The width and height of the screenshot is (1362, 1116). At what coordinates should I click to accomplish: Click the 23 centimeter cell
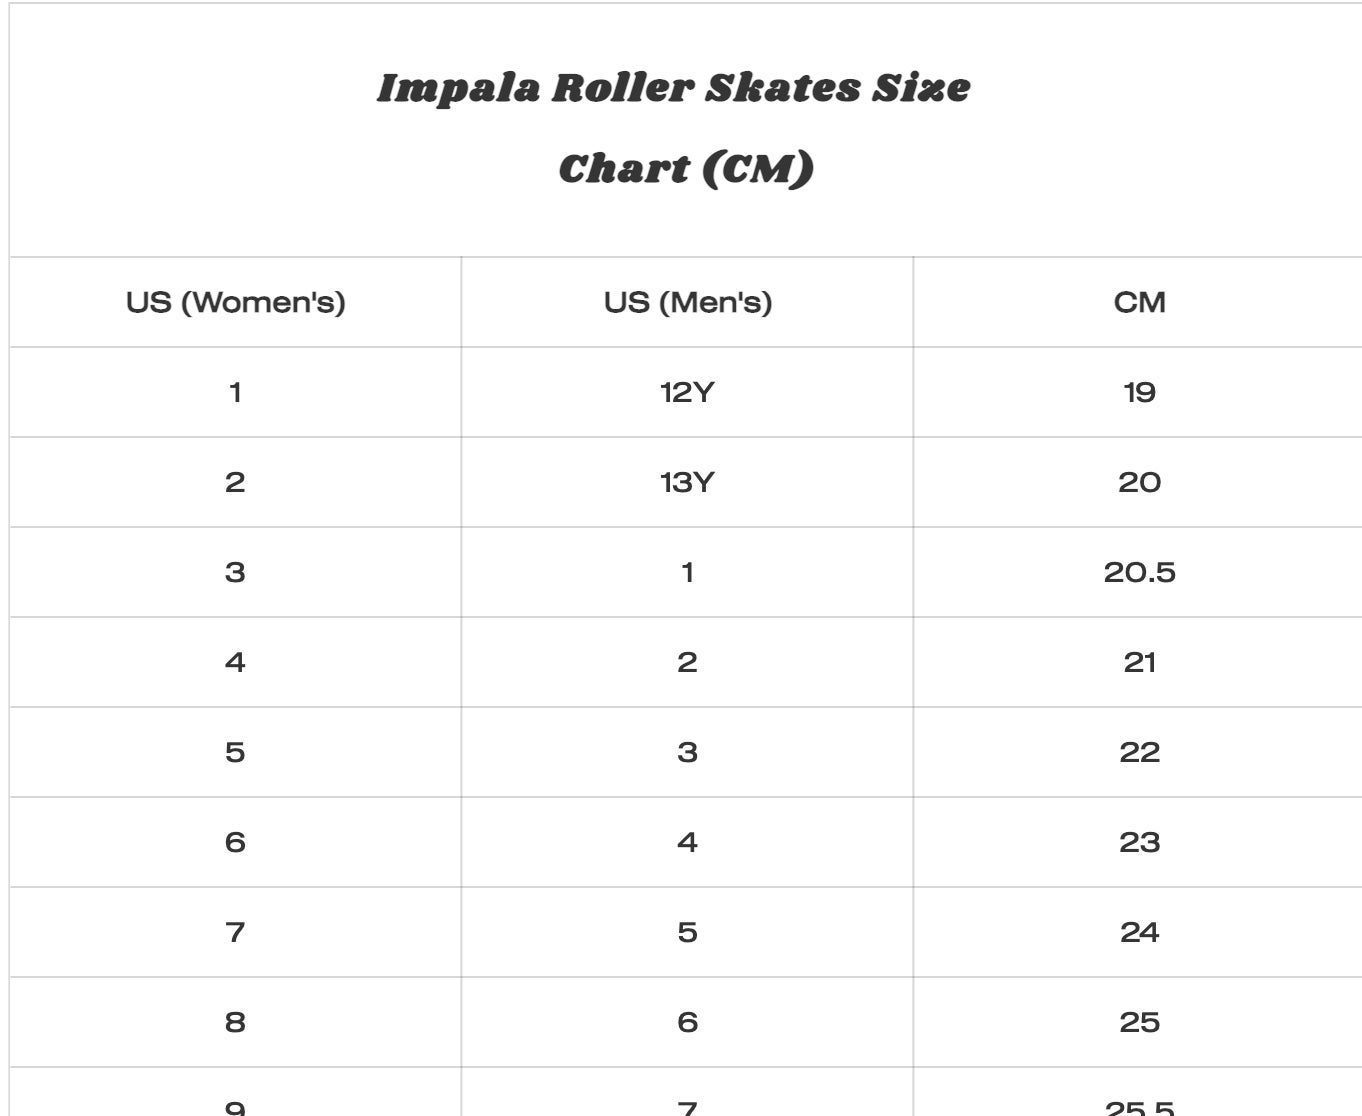point(1139,842)
